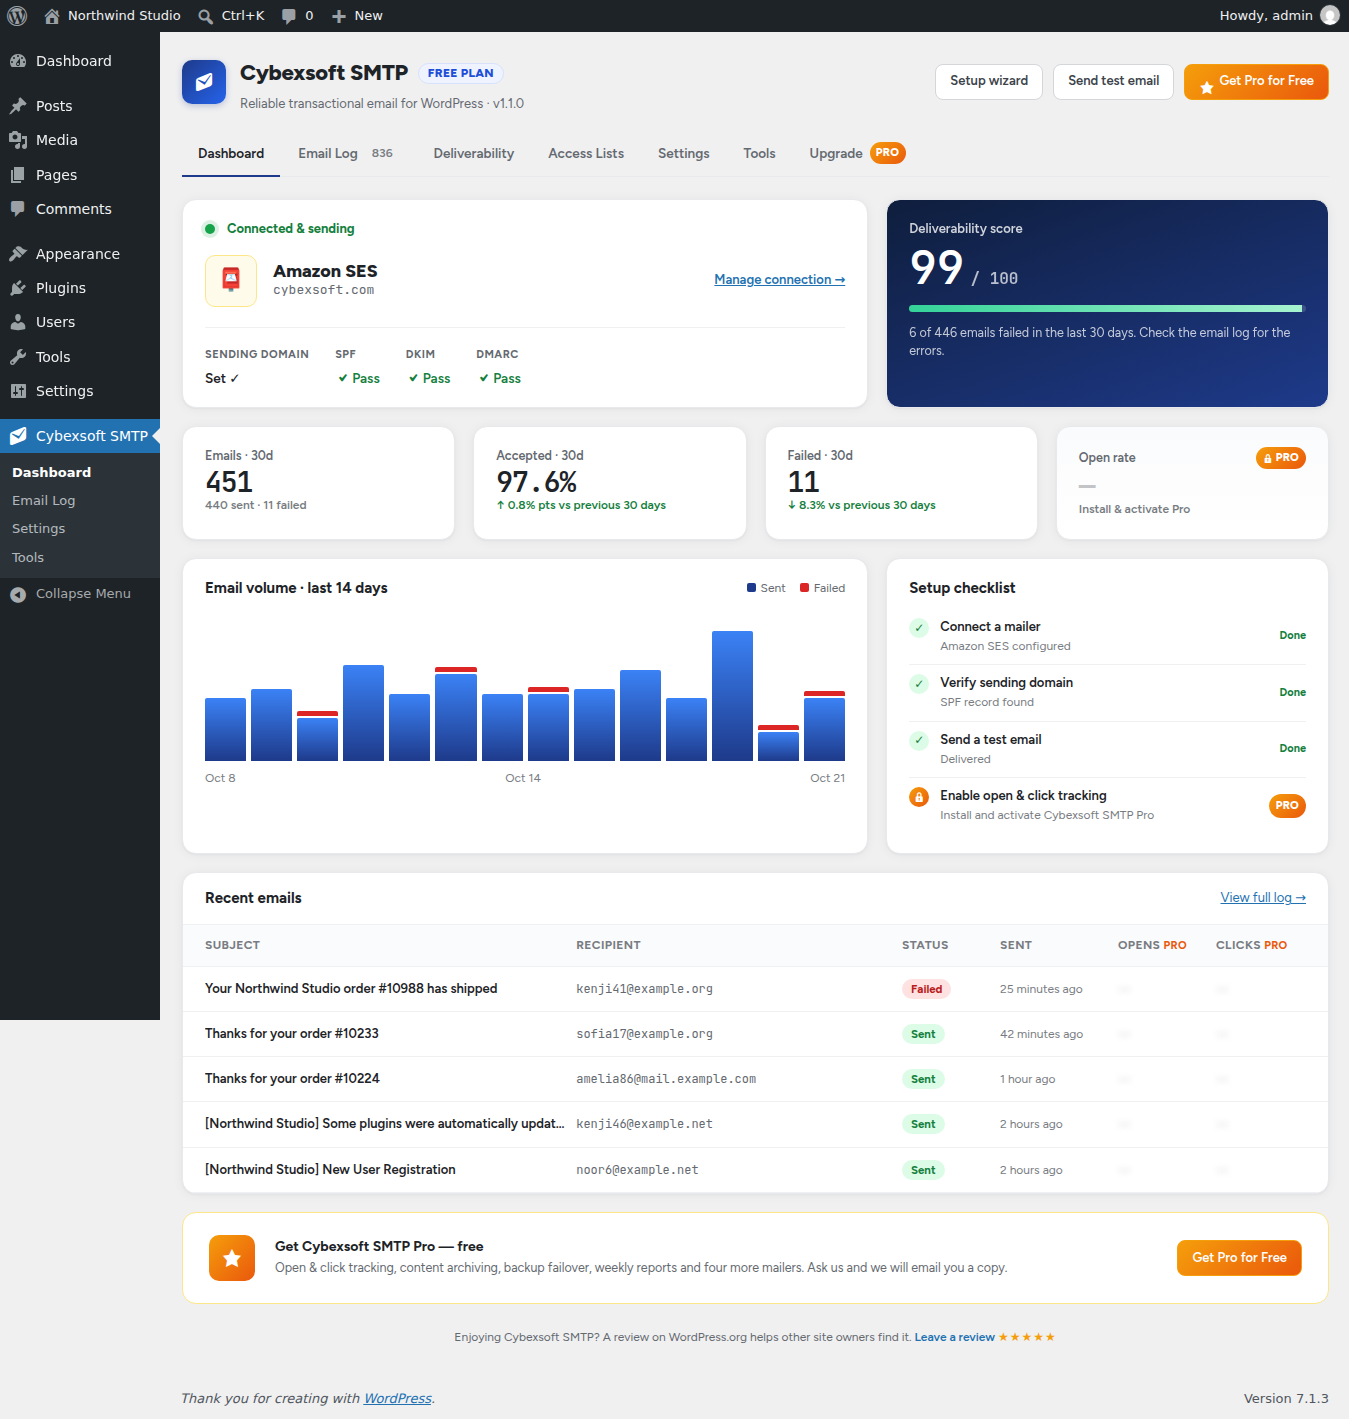Launch the Setup wizard
Viewport: 1349px width, 1419px height.
pos(989,82)
